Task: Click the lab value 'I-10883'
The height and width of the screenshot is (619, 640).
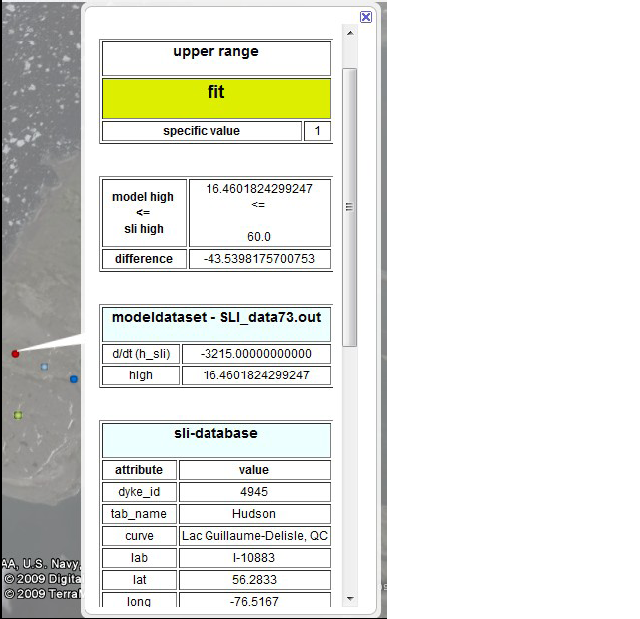Action: tap(254, 558)
